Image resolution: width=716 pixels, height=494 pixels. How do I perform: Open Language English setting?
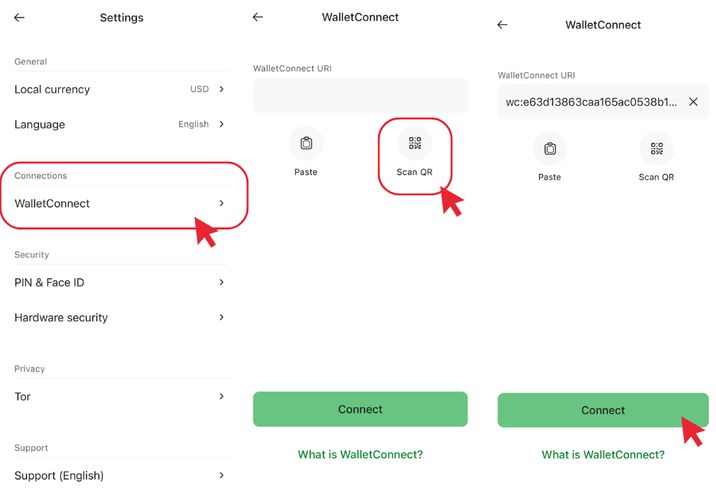click(x=120, y=124)
